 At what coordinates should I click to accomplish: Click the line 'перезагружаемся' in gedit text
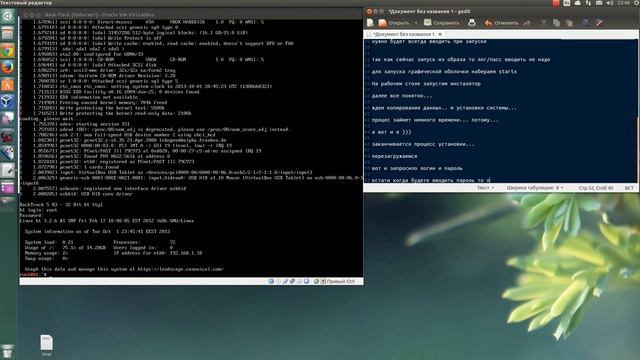pyautogui.click(x=394, y=156)
